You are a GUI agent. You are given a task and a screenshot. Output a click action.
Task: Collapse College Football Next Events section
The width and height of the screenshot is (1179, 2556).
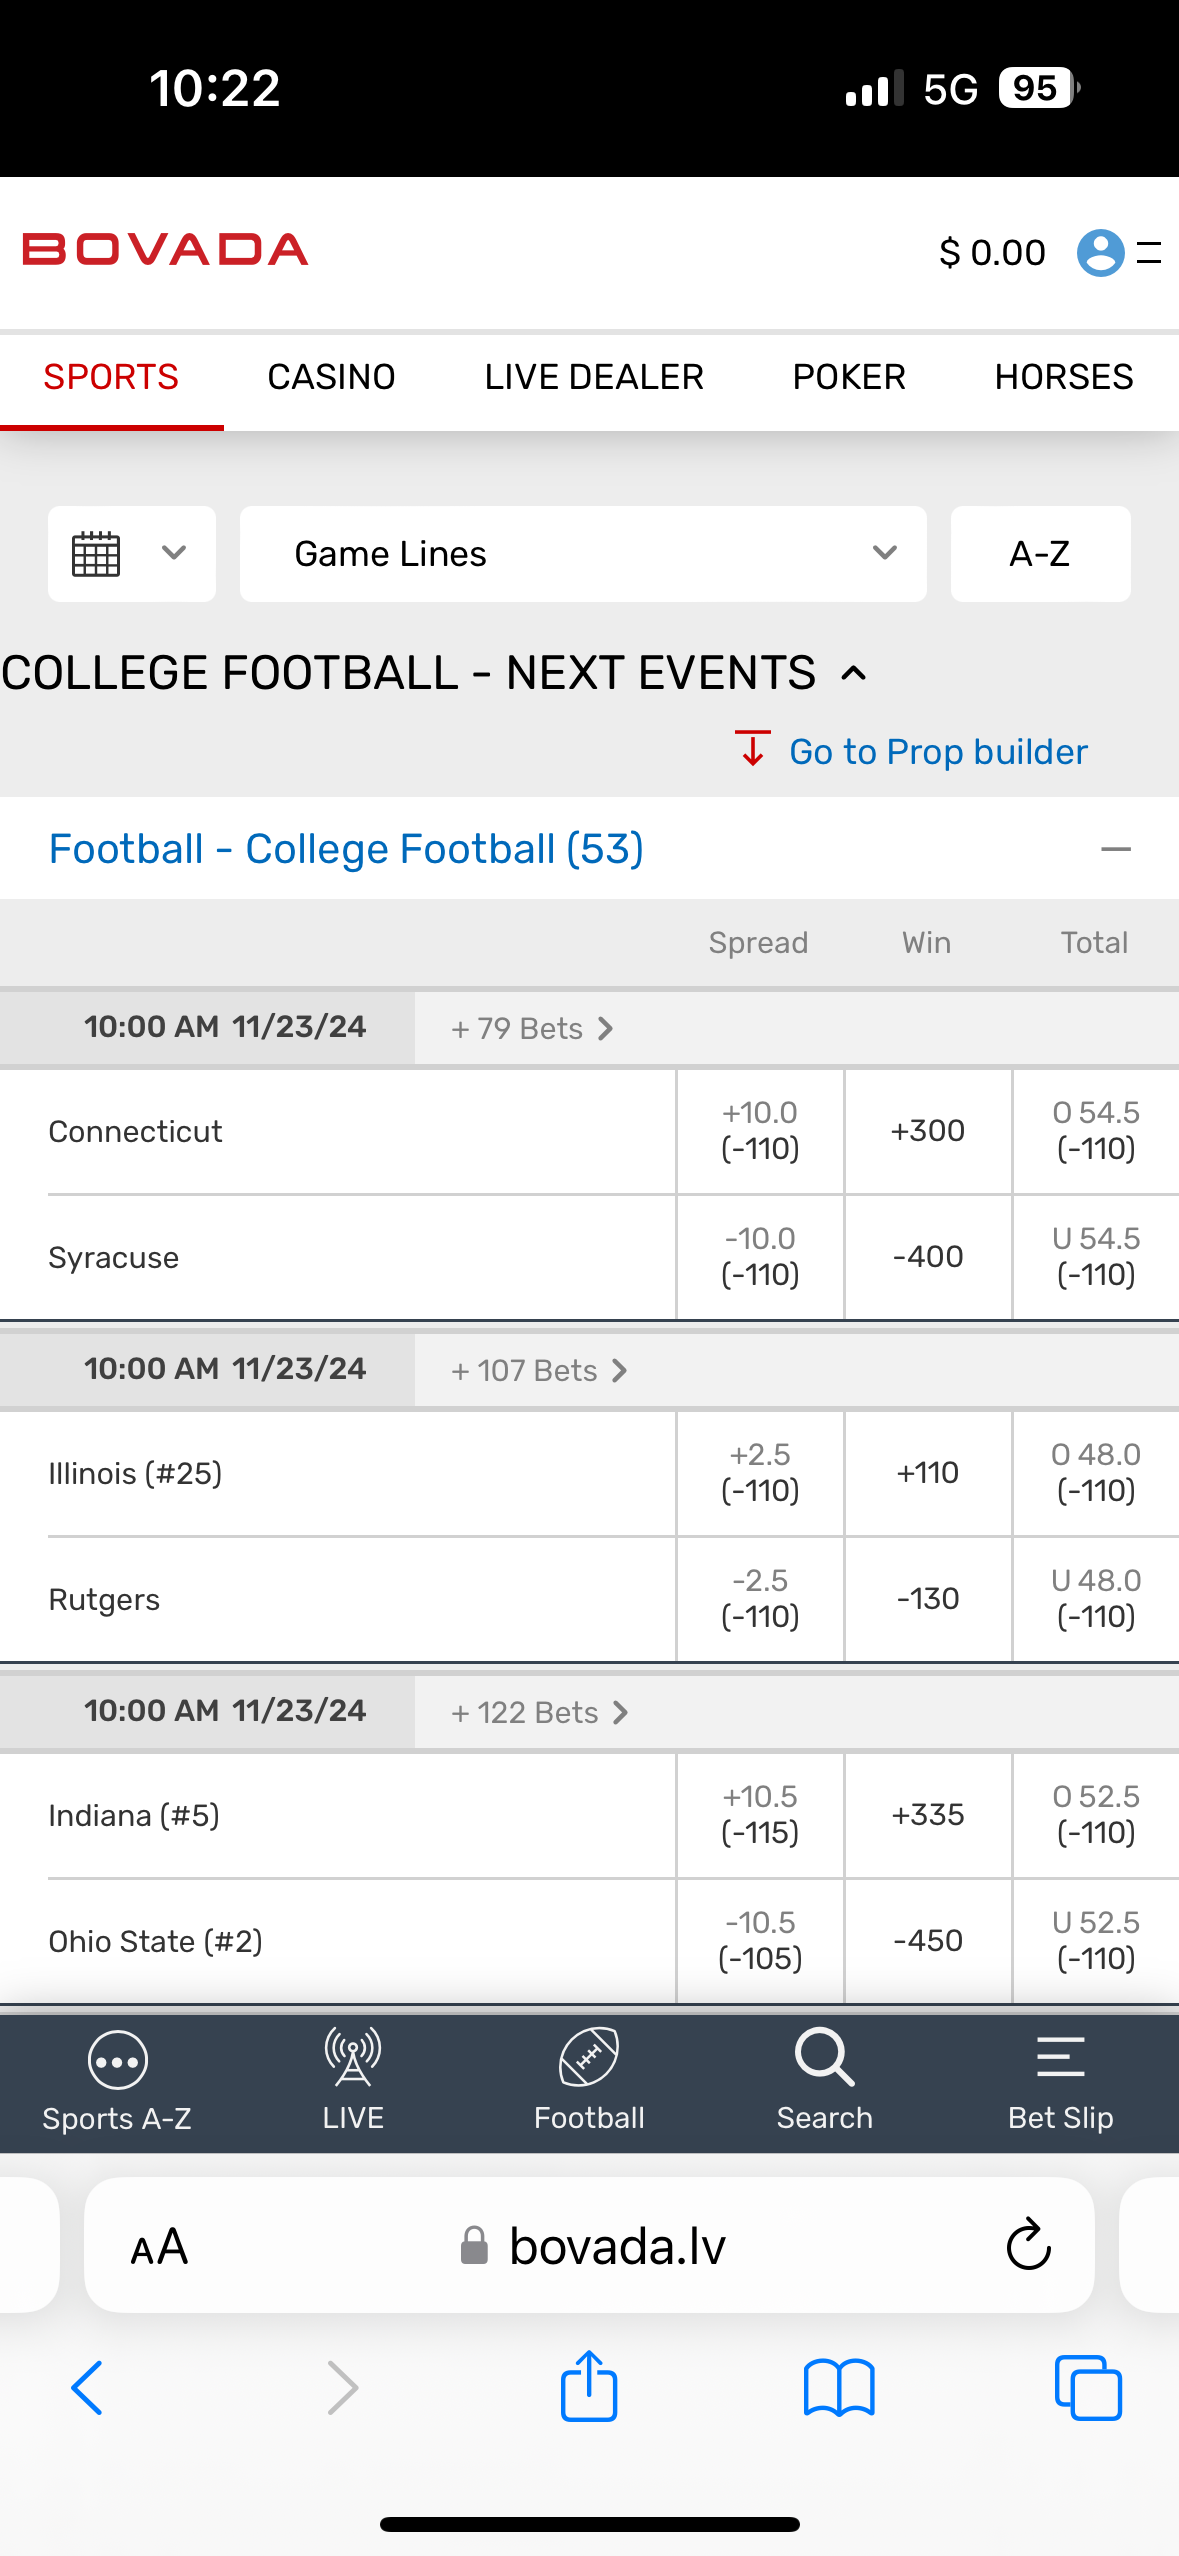pos(854,673)
